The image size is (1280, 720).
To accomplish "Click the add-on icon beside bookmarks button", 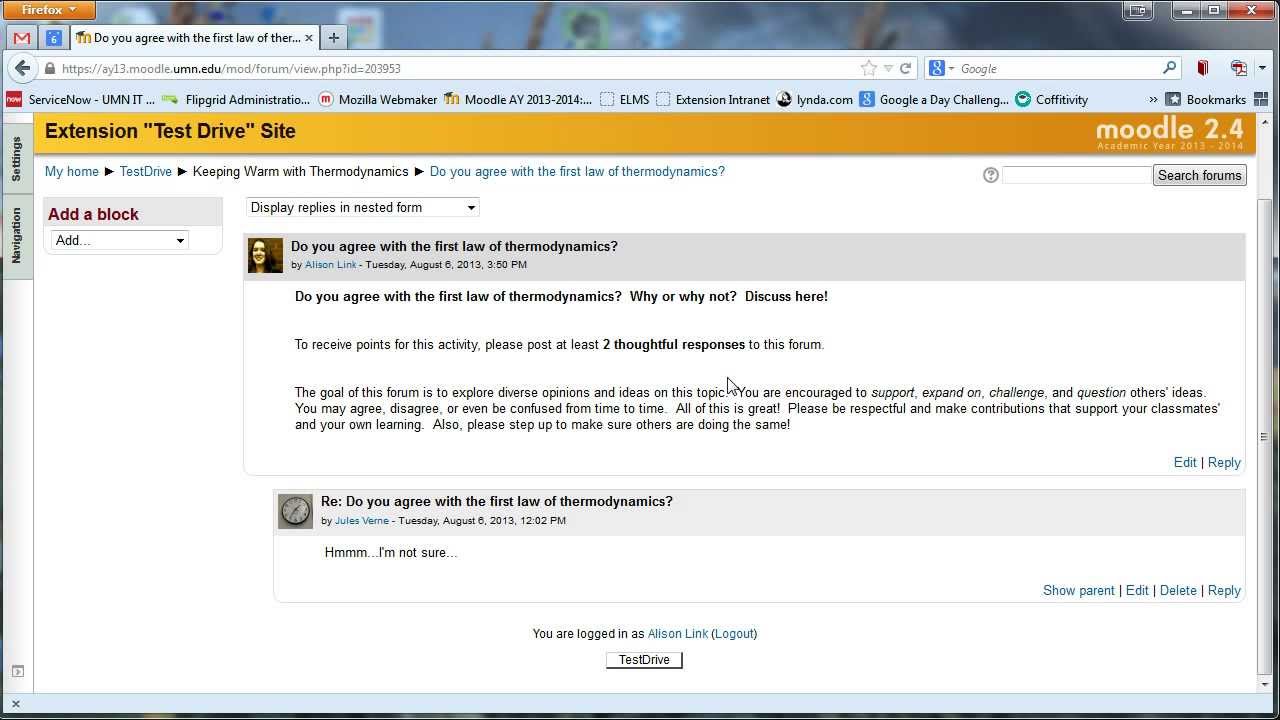I will click(x=1239, y=68).
